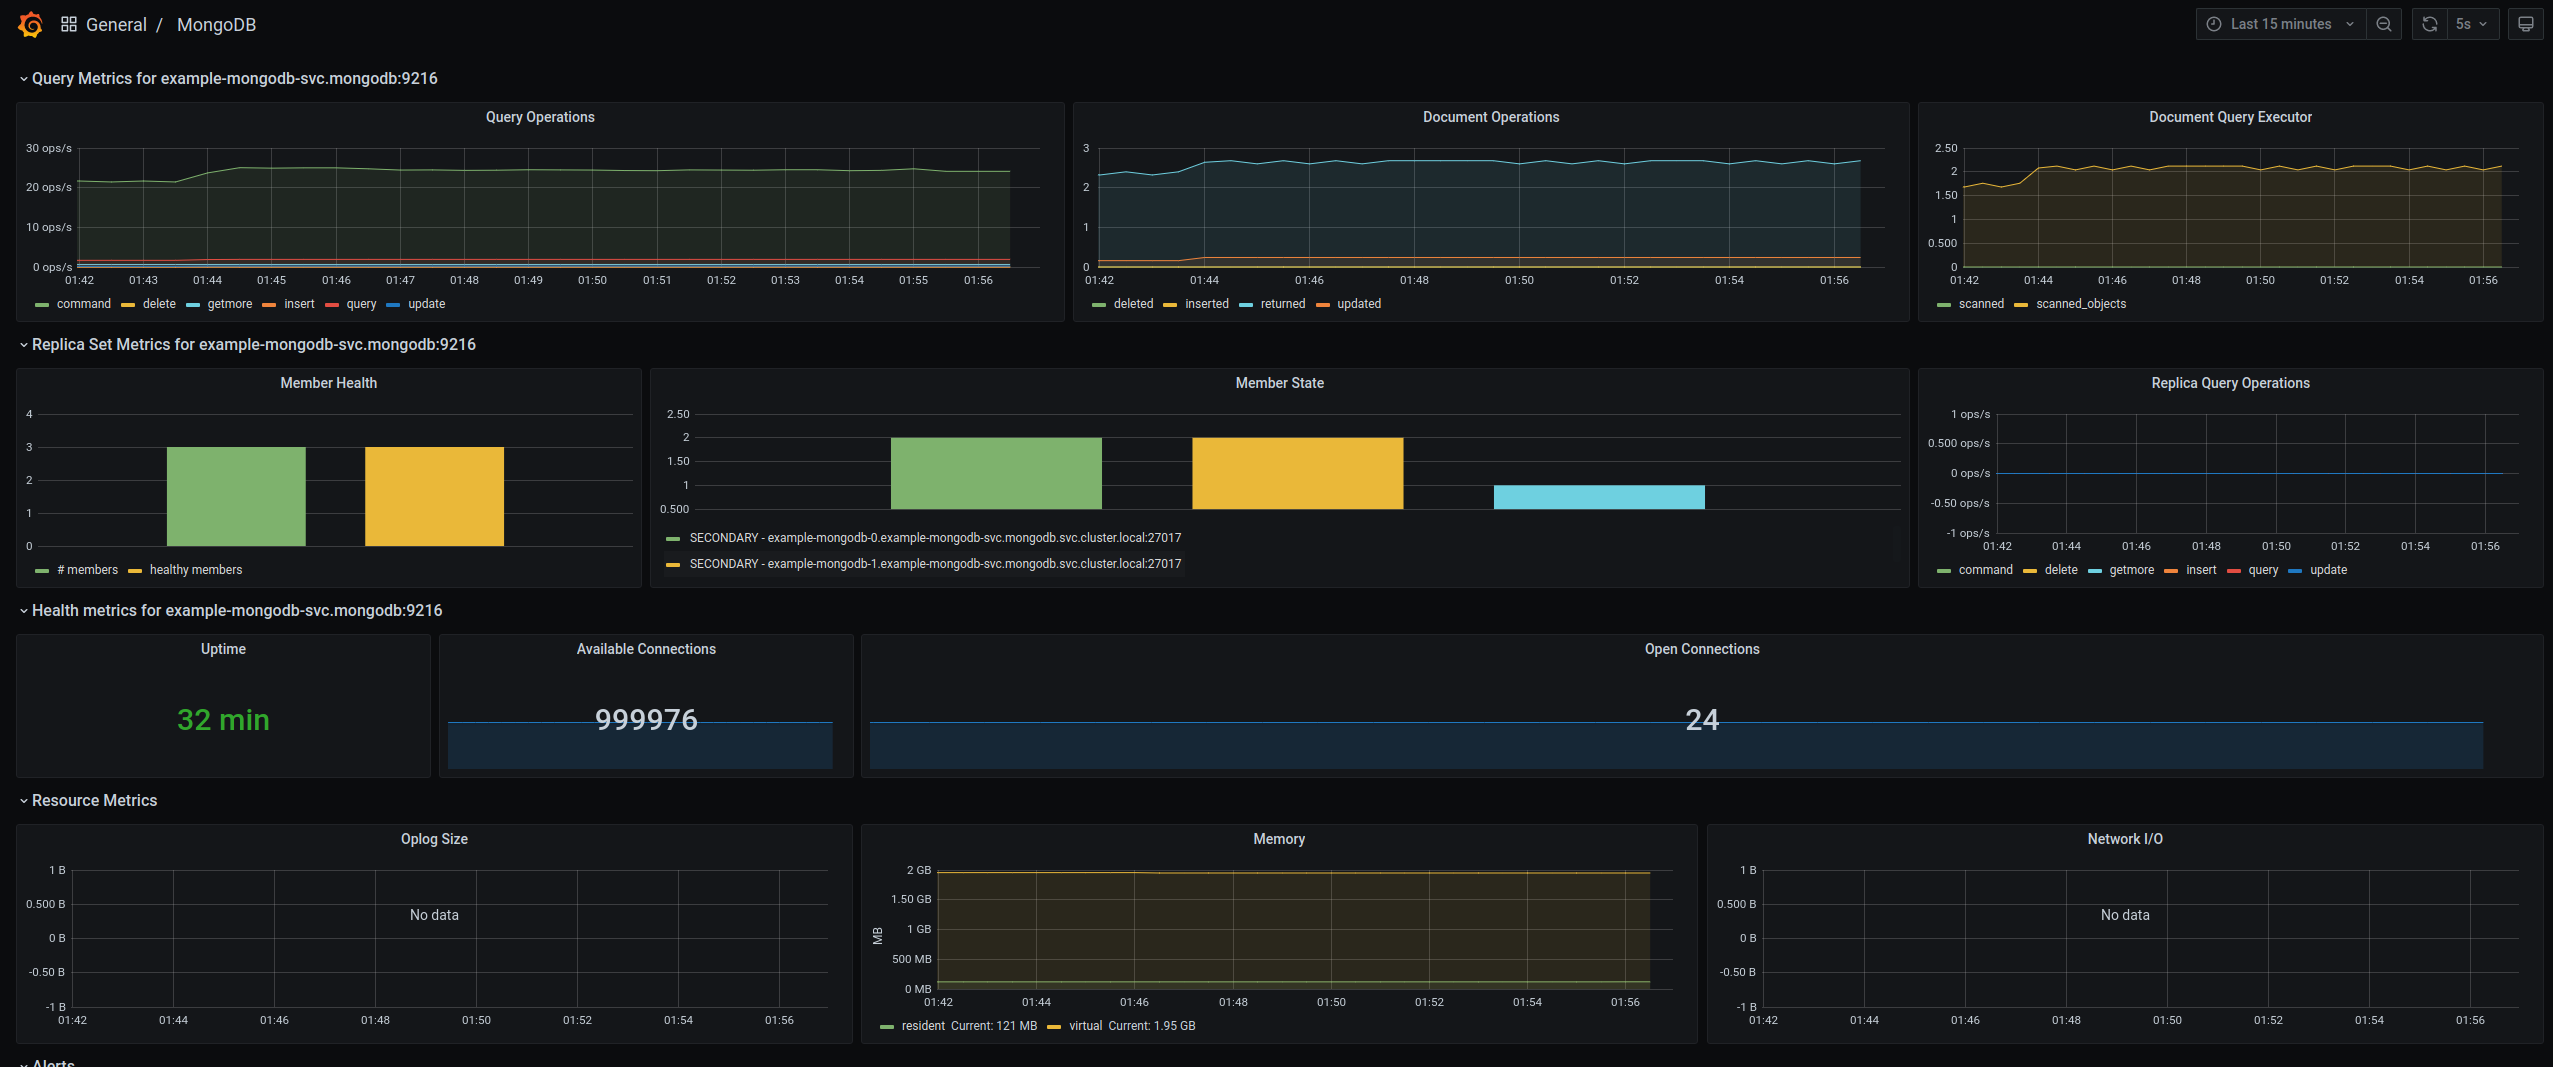This screenshot has width=2553, height=1067.
Task: Toggle healthy members series in Member Health legend
Action: (195, 570)
